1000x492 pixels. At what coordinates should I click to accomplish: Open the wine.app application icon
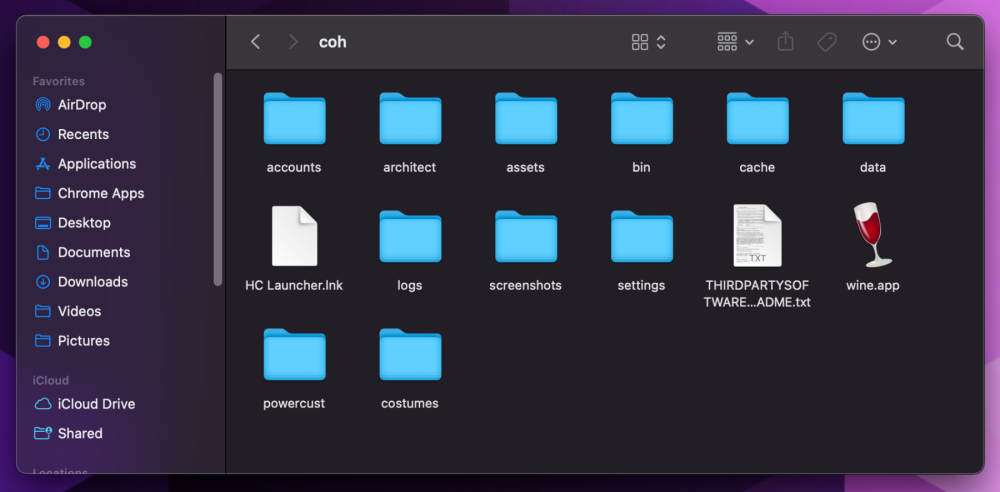872,236
